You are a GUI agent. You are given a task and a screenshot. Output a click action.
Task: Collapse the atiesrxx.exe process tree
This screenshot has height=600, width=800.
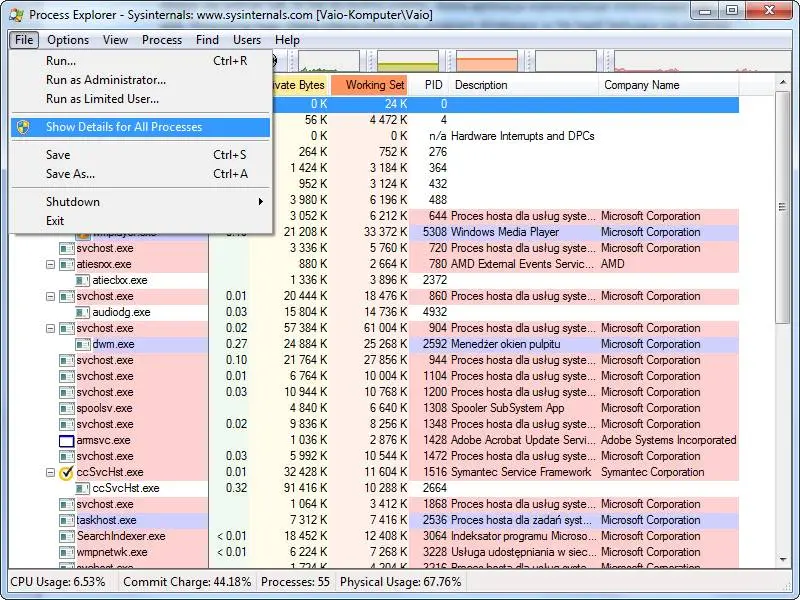pos(51,264)
